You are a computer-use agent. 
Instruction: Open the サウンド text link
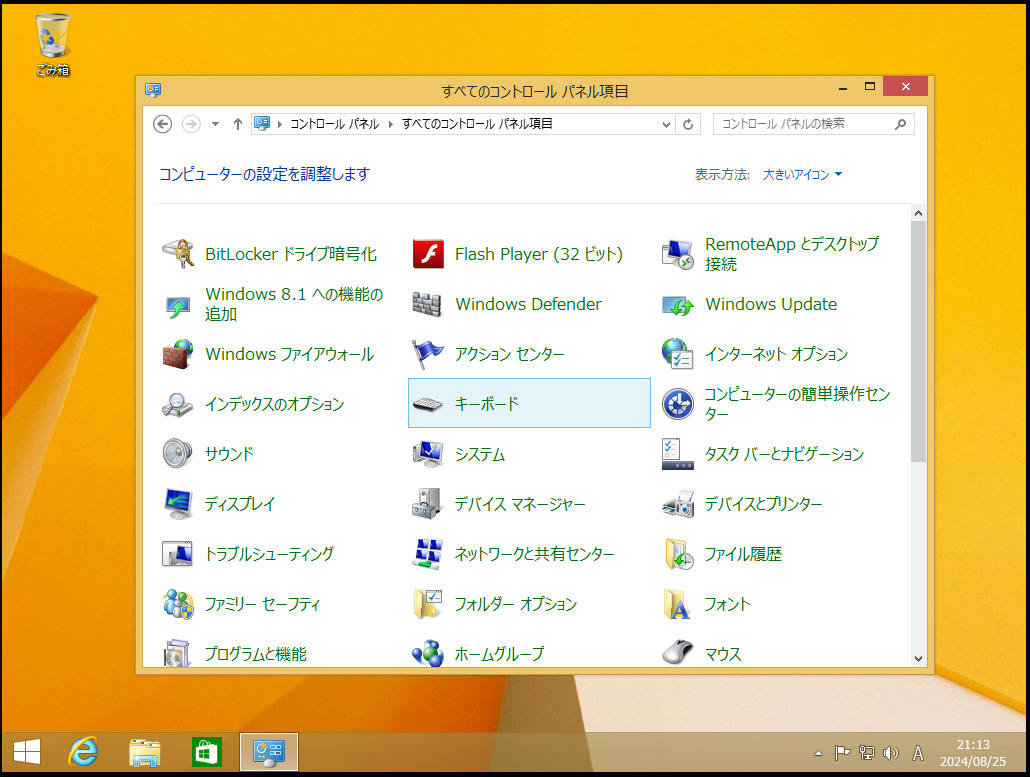coord(229,454)
